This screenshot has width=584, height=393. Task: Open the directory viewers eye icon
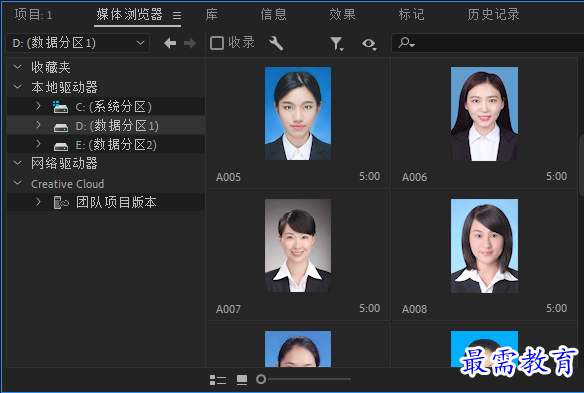(x=369, y=44)
